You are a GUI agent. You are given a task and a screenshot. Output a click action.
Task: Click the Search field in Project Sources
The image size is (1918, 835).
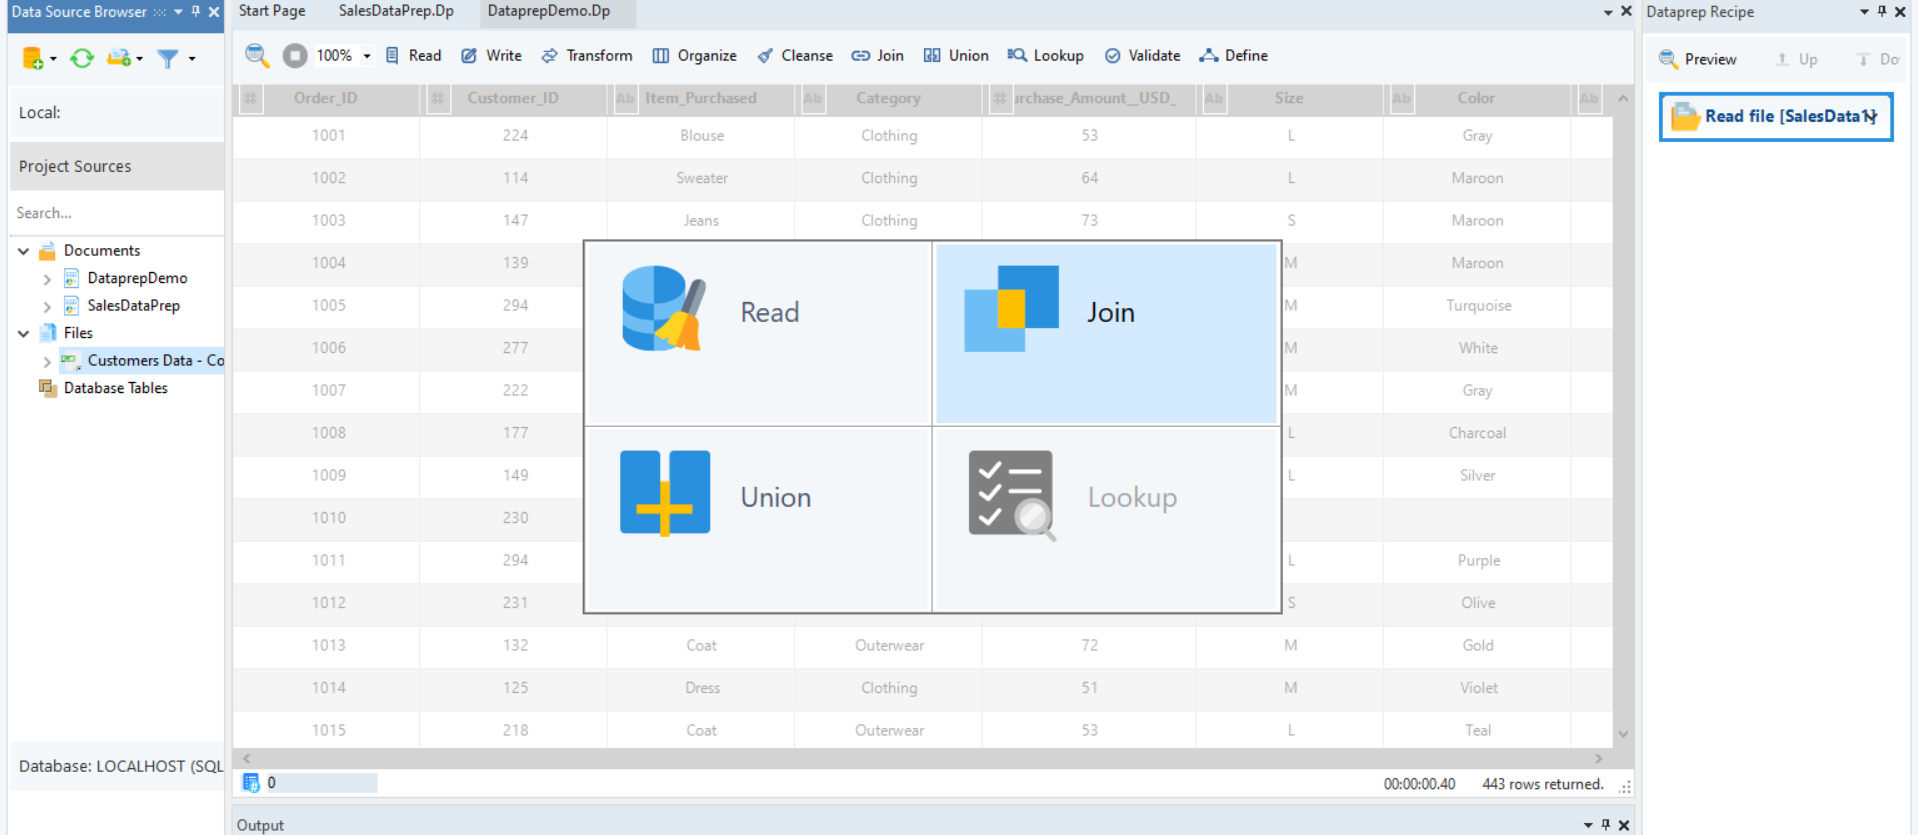pyautogui.click(x=115, y=213)
